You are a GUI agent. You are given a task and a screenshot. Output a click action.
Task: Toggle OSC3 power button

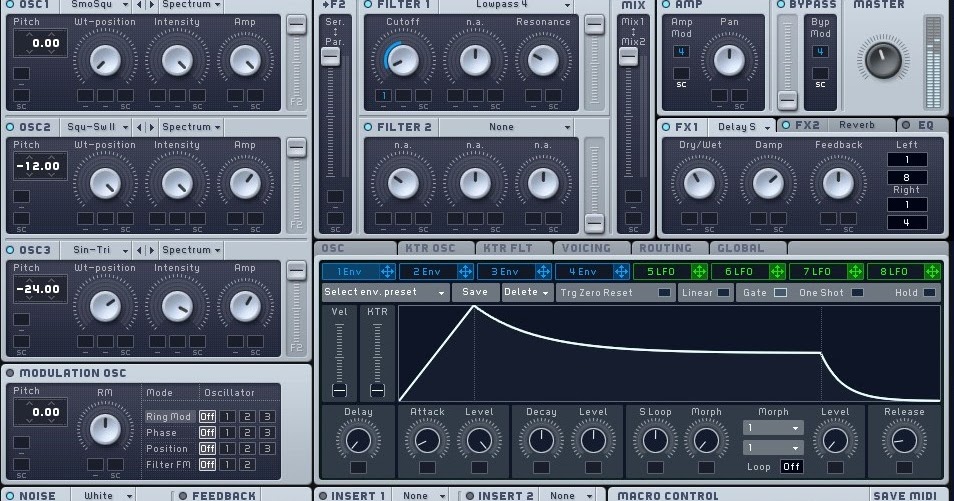click(x=10, y=250)
